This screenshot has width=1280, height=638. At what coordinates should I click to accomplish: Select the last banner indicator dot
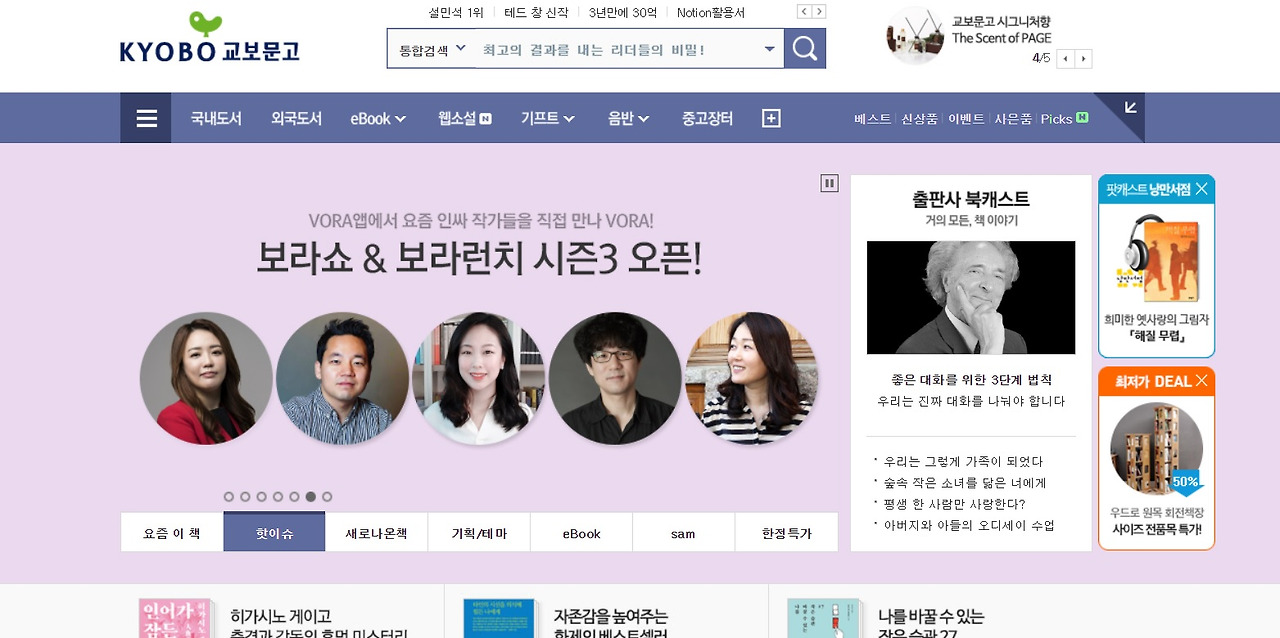pyautogui.click(x=327, y=496)
